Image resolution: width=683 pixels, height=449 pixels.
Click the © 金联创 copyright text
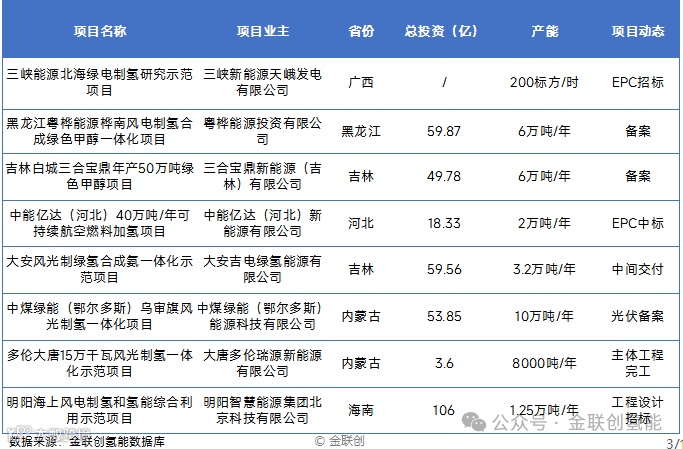(340, 441)
